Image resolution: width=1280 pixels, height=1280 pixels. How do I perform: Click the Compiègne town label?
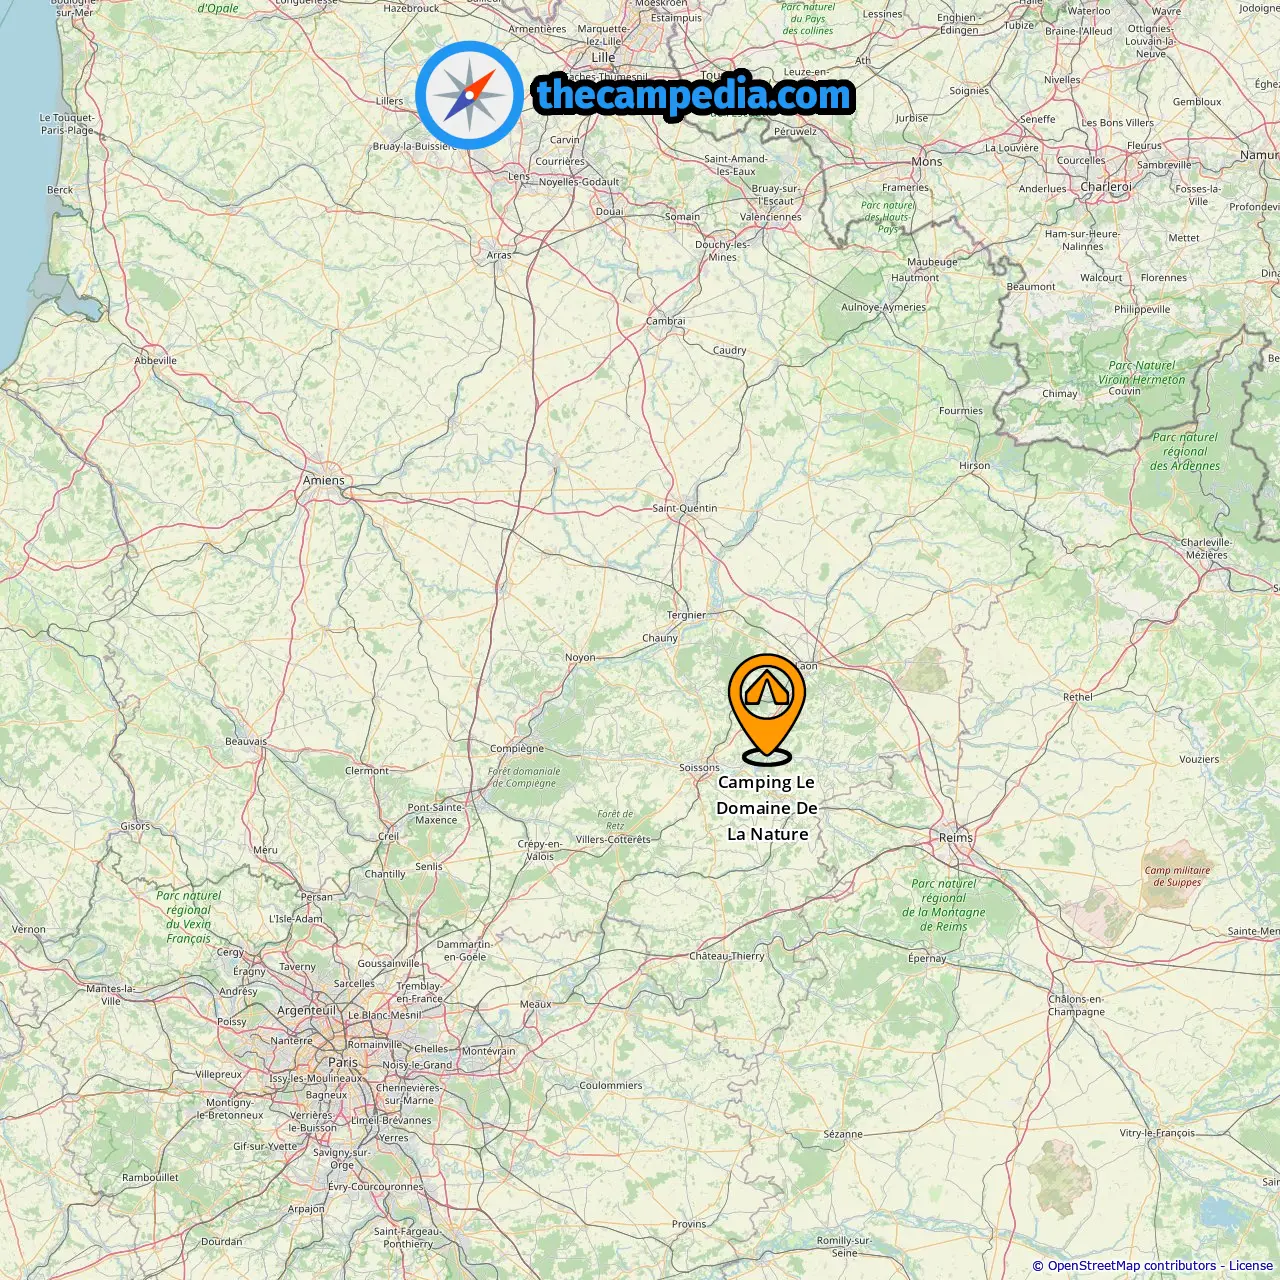(x=517, y=748)
